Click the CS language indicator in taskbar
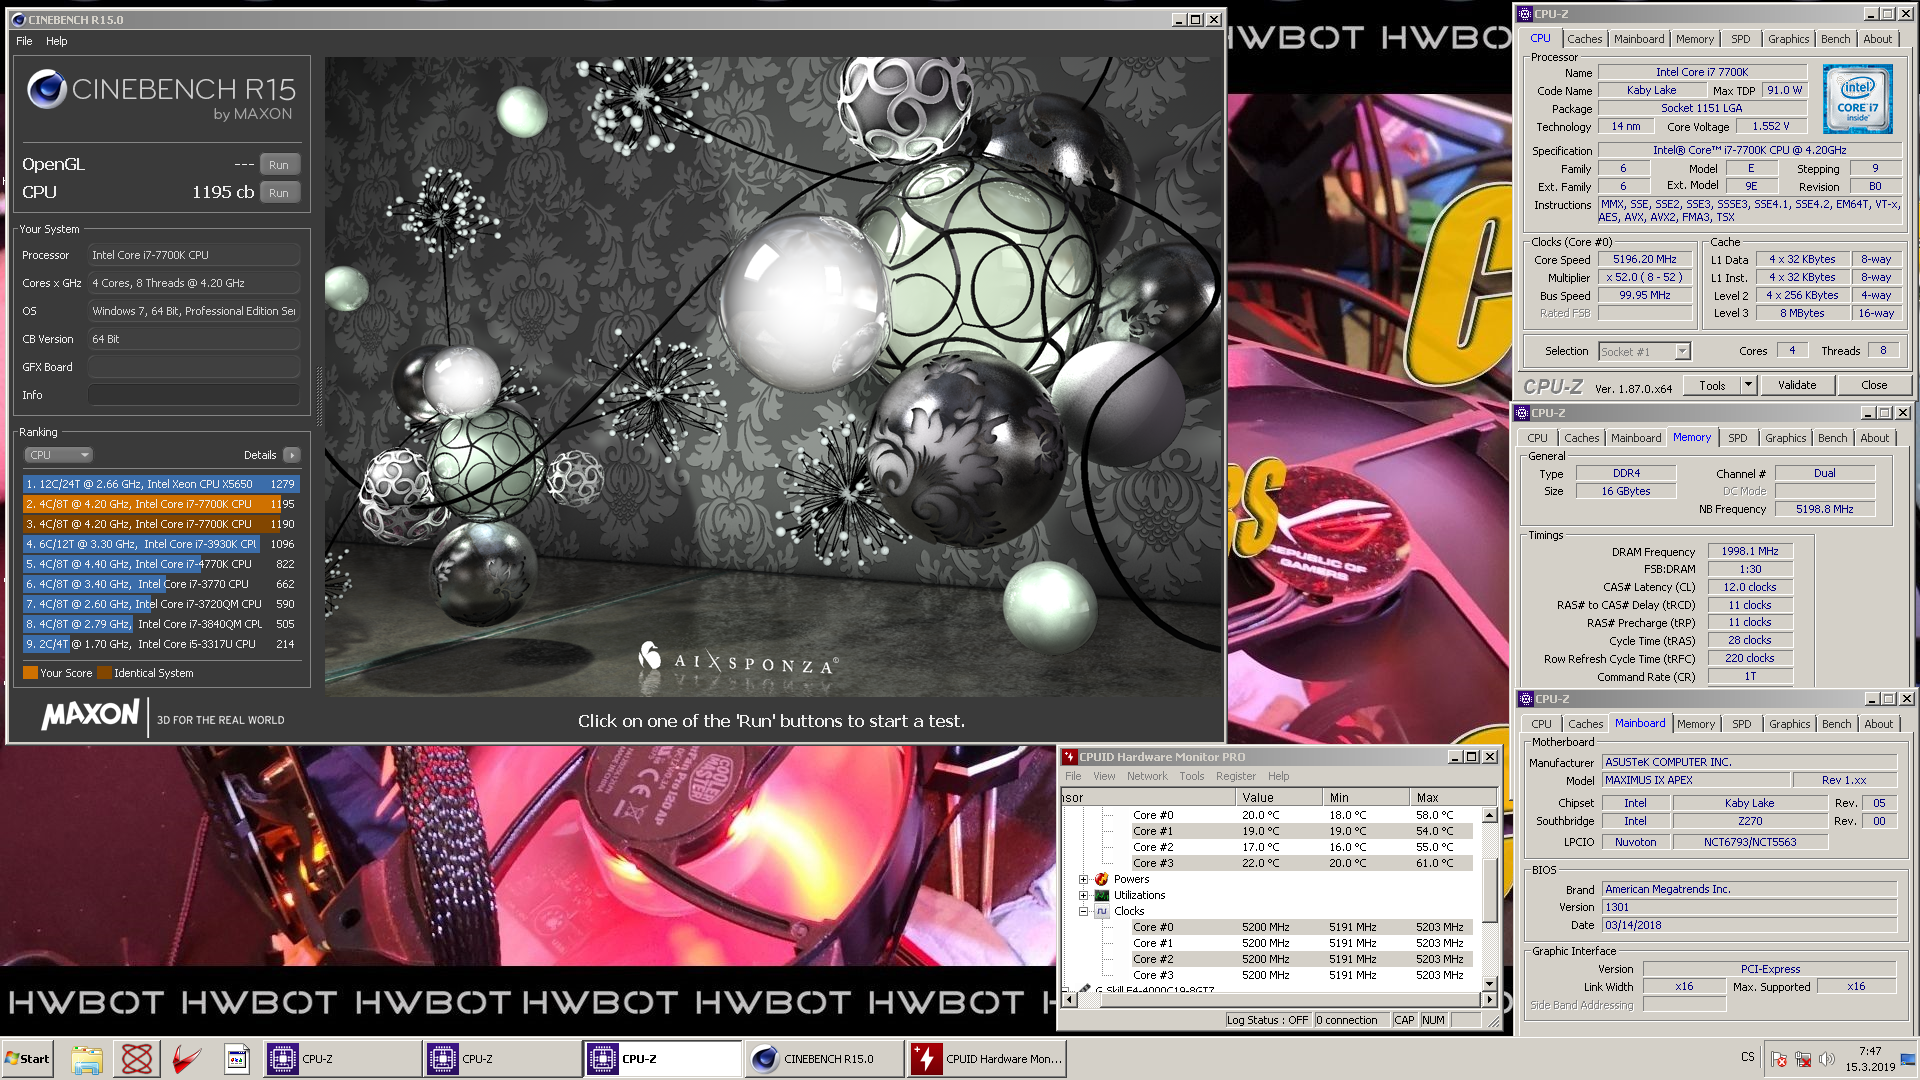This screenshot has height=1080, width=1920. tap(1747, 1057)
